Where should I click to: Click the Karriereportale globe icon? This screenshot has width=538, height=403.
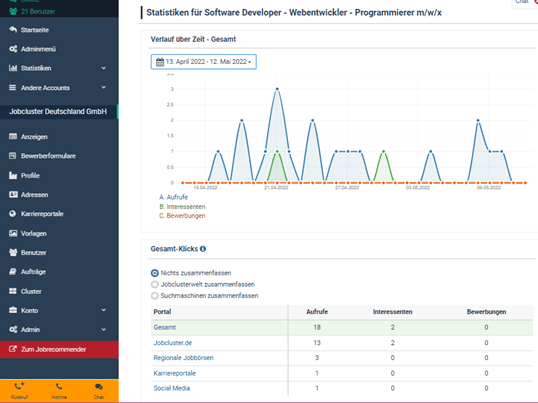[x=13, y=214]
